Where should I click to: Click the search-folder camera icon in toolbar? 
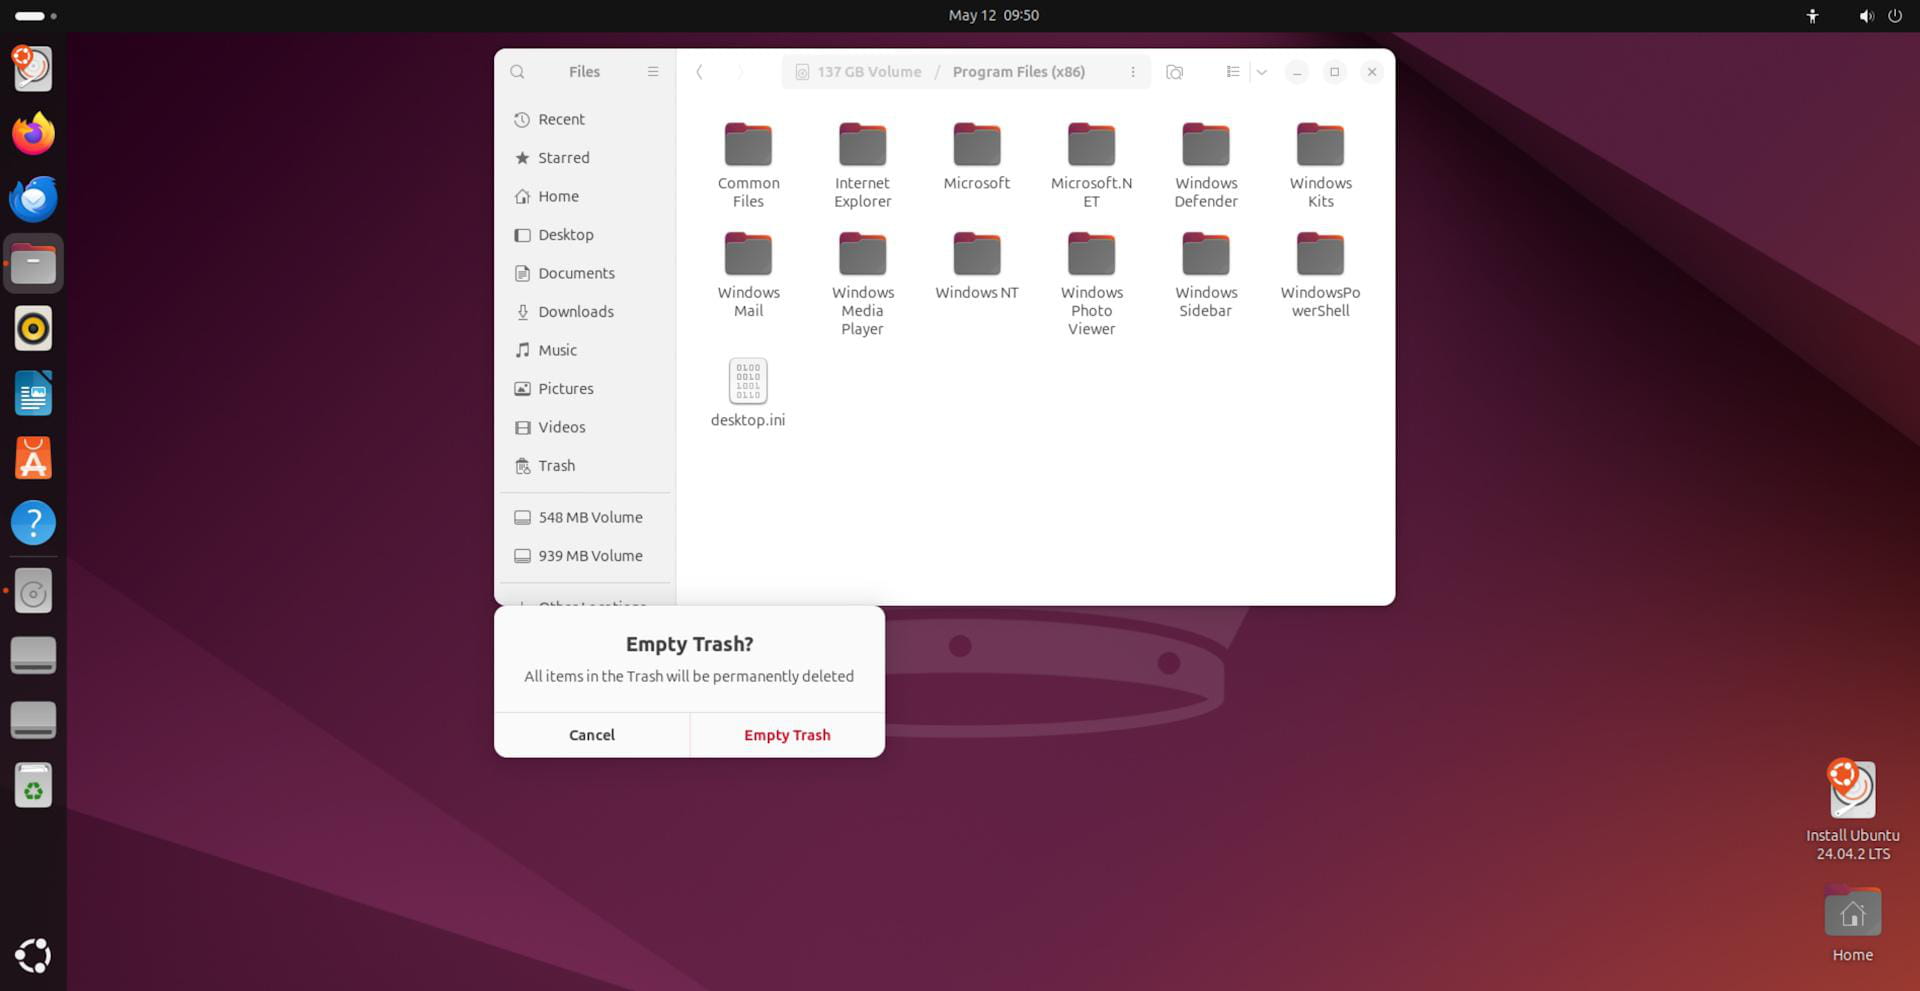[1175, 72]
